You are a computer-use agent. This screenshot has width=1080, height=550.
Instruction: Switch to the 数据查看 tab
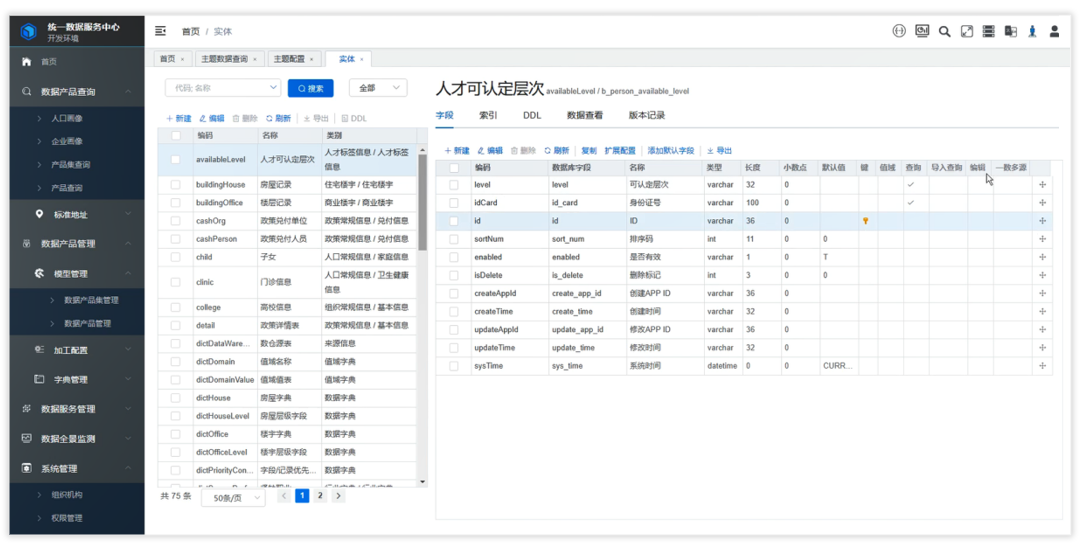coord(585,116)
